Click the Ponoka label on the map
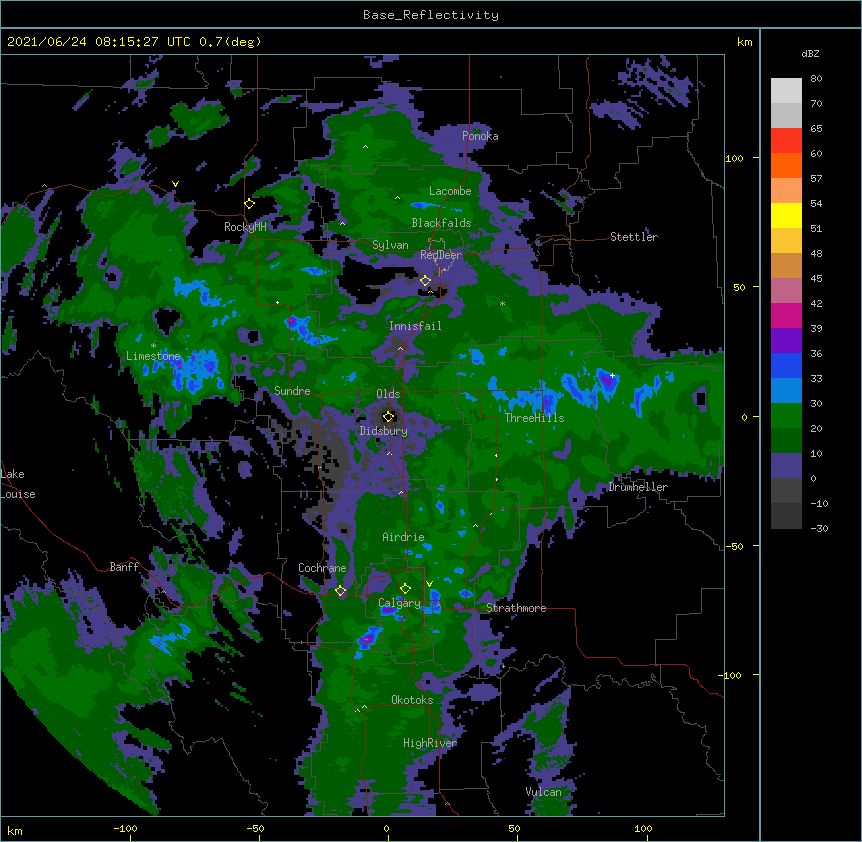862x842 pixels. [x=480, y=136]
